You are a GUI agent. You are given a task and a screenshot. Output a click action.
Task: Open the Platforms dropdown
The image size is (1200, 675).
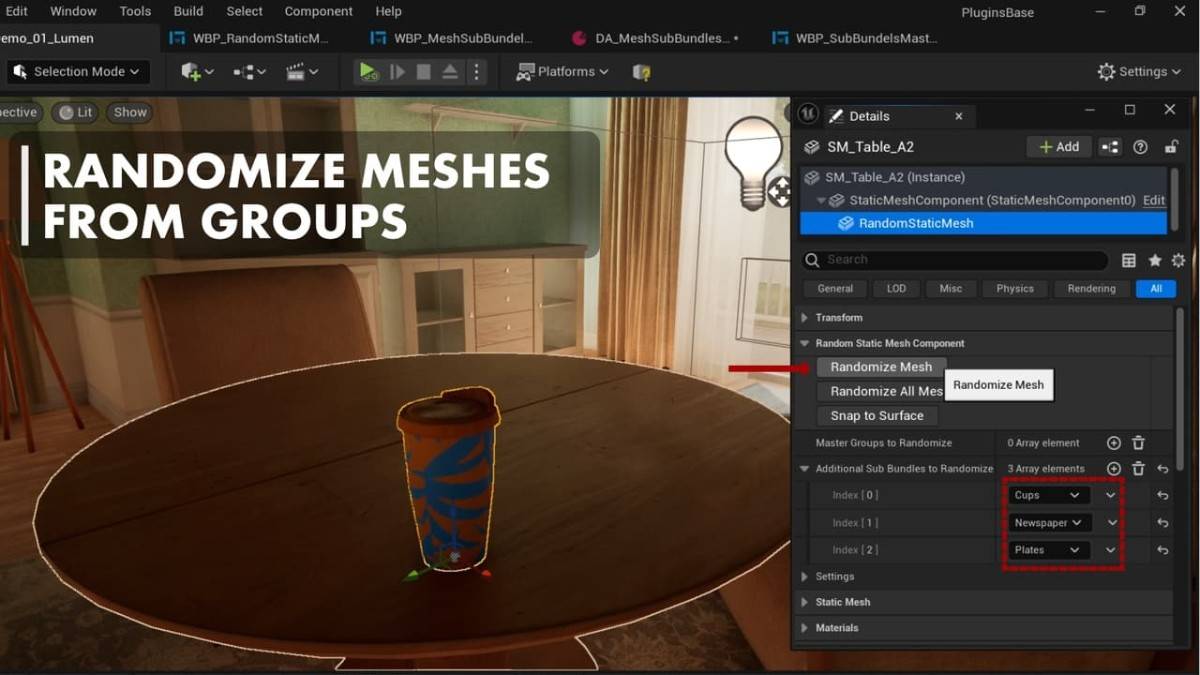point(561,72)
